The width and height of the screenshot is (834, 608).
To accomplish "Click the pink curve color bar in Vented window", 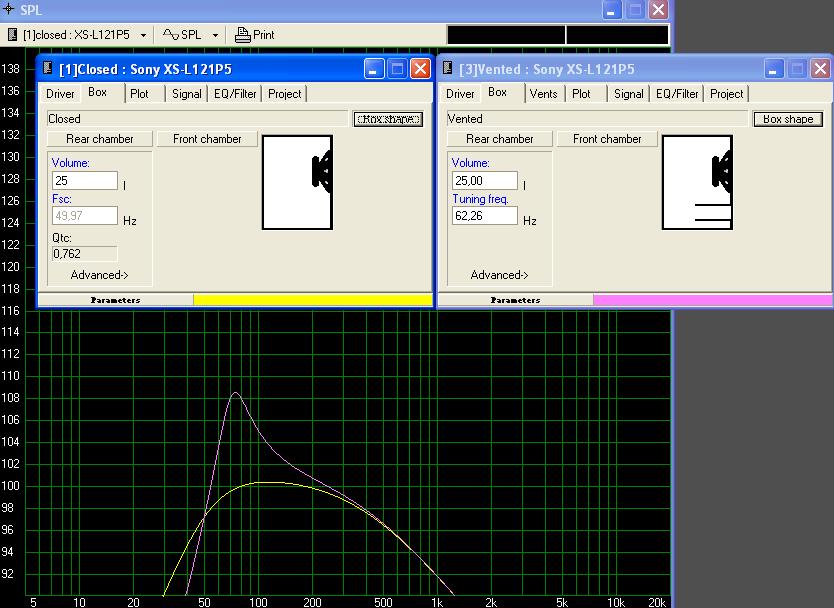I will (x=713, y=300).
